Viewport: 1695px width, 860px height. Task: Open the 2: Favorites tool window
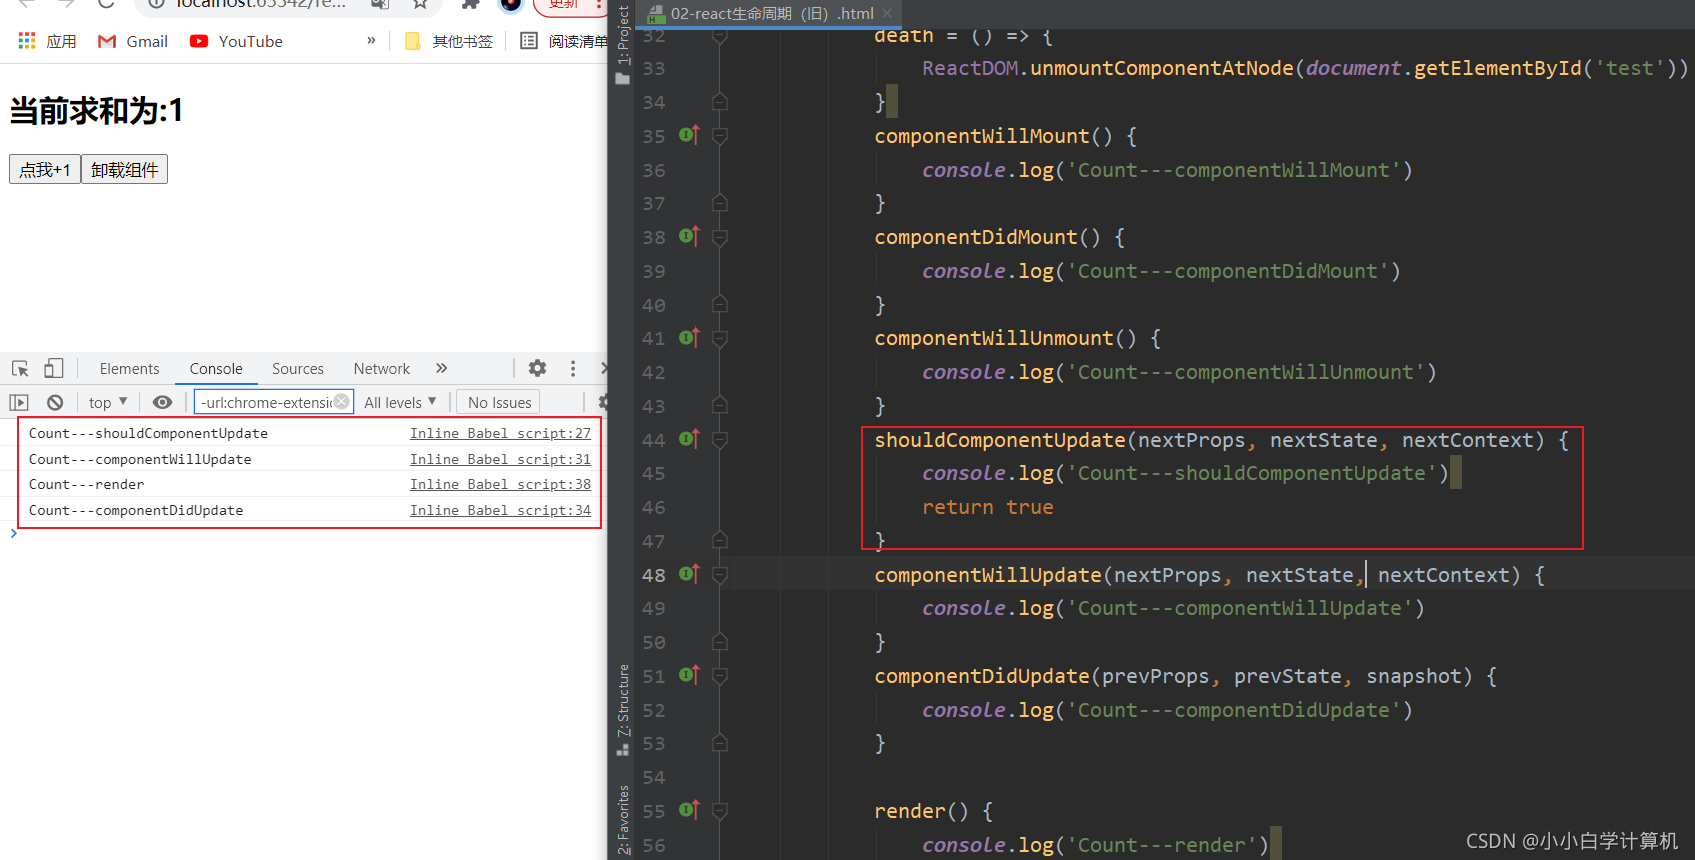623,820
